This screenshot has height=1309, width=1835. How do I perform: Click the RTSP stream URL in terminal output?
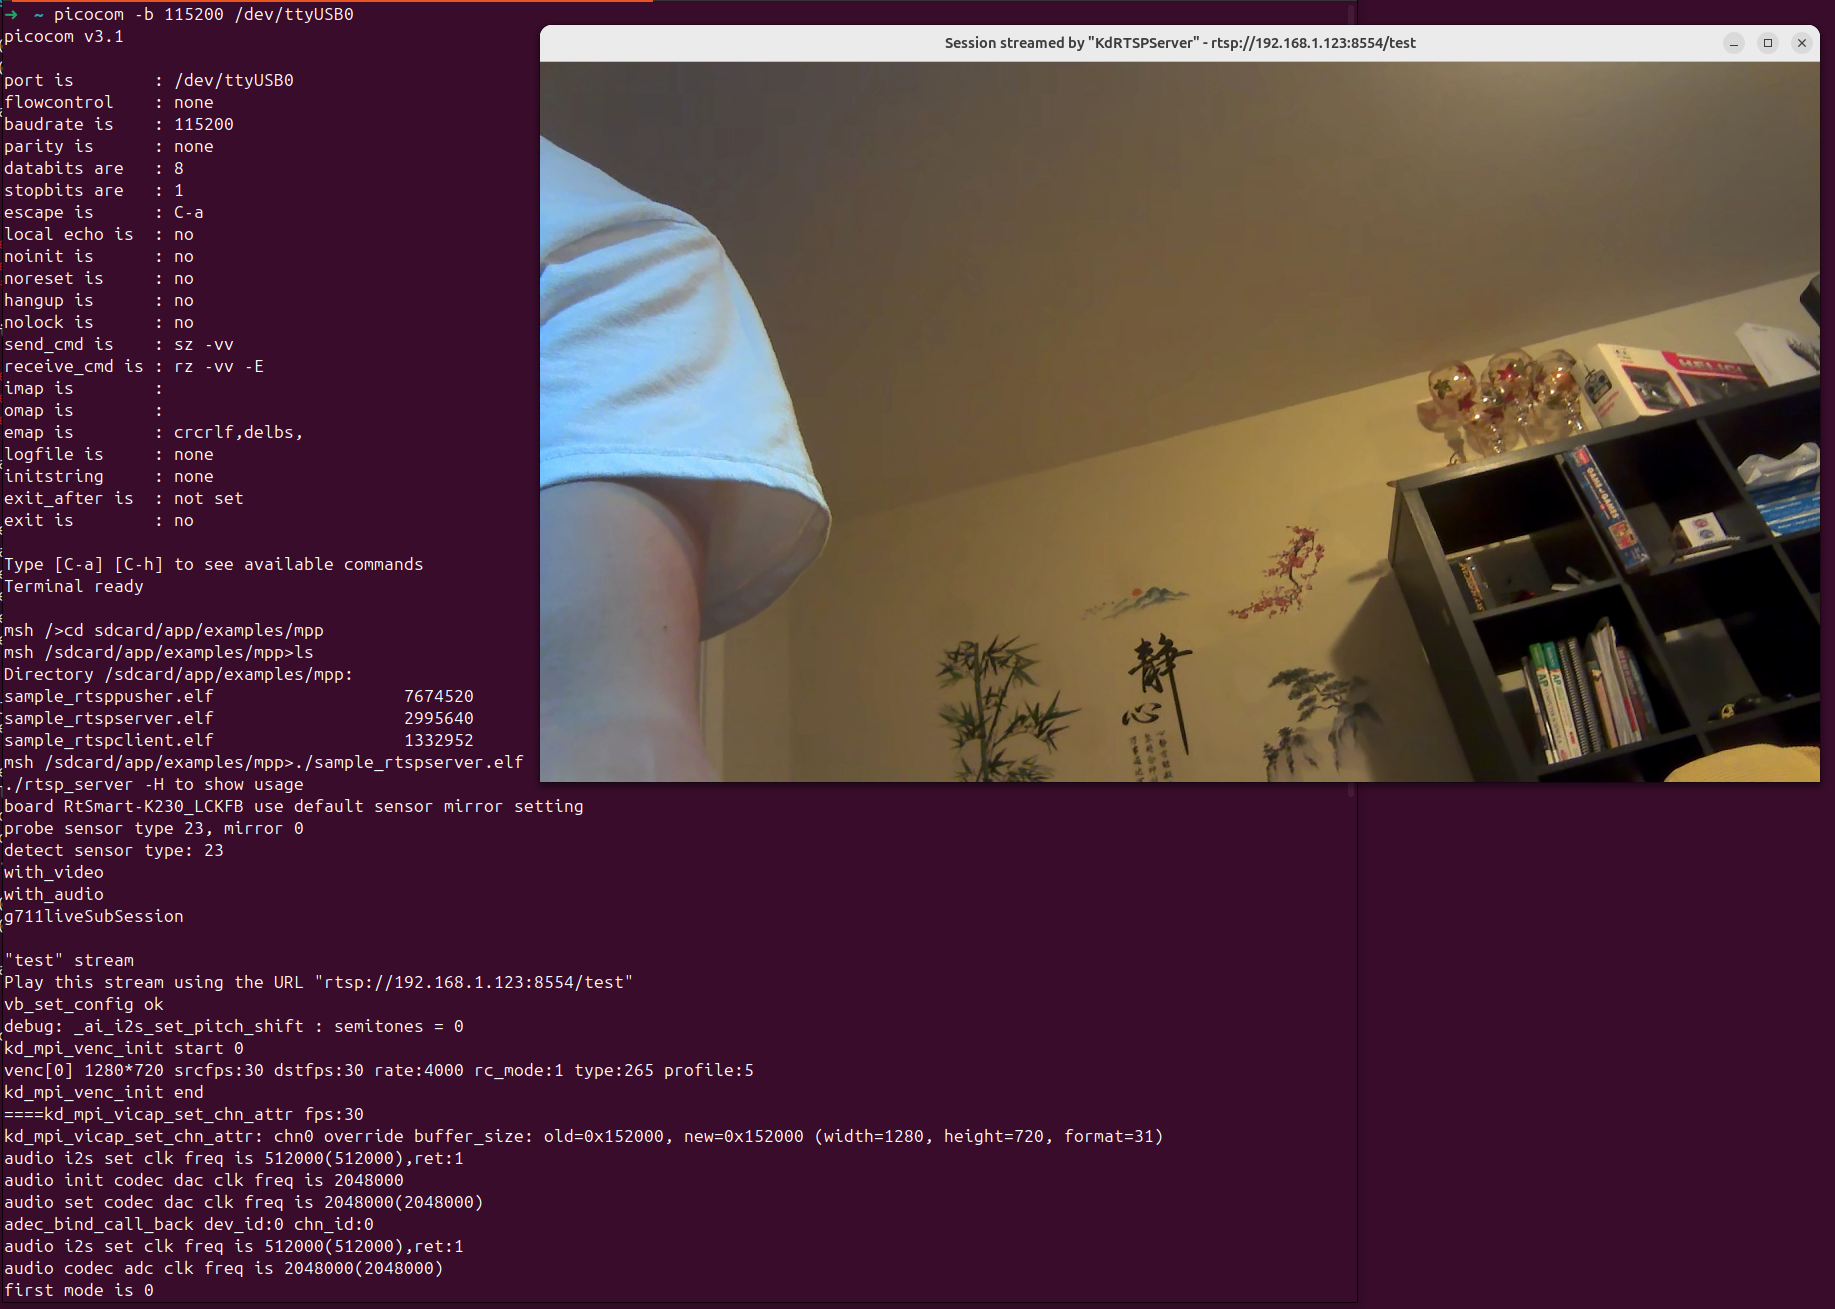[475, 982]
